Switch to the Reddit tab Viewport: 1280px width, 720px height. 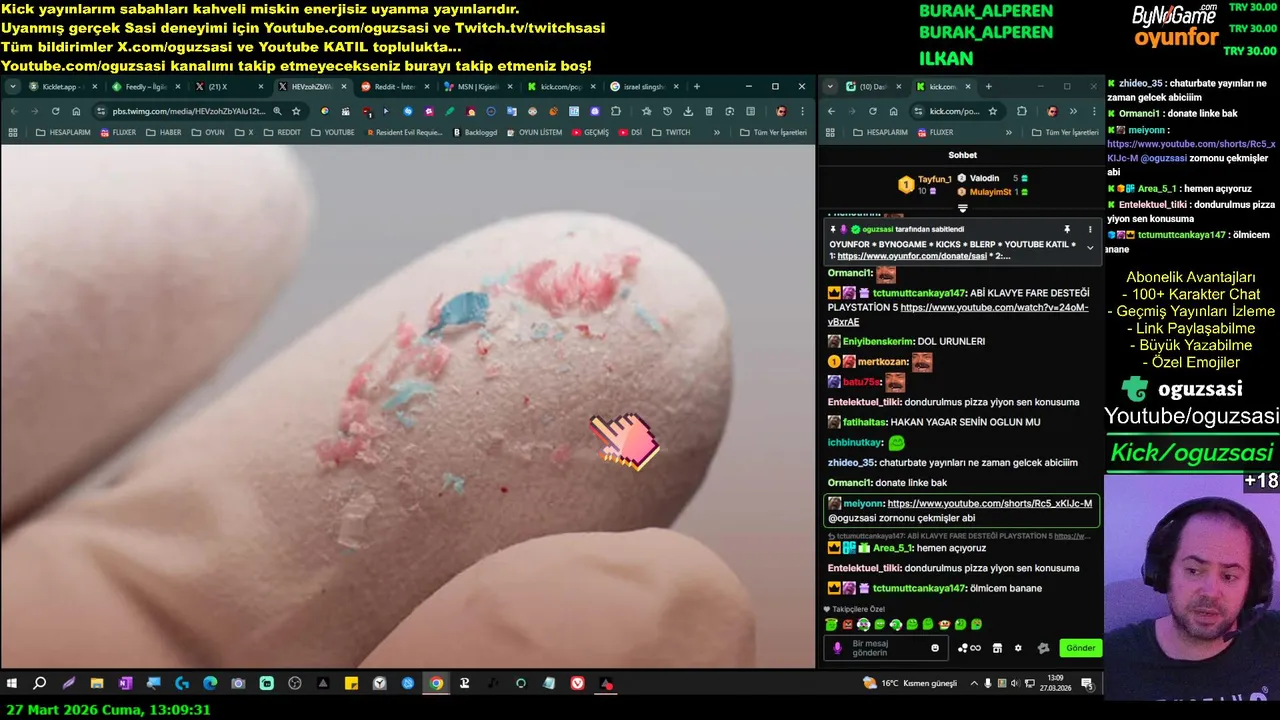[394, 87]
